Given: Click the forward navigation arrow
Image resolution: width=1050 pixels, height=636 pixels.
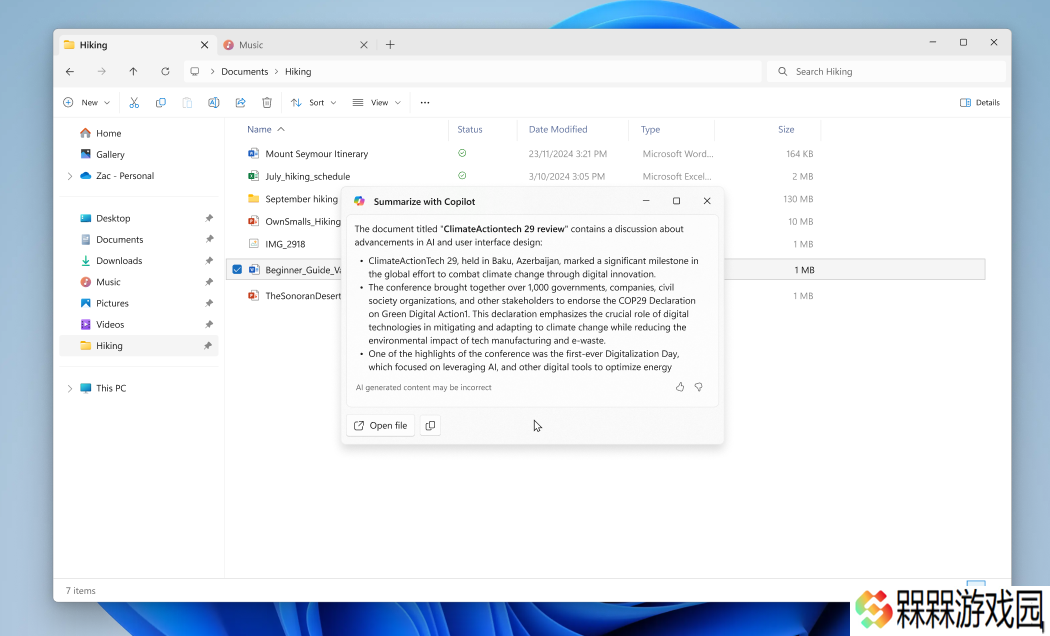Looking at the screenshot, I should click(x=101, y=72).
